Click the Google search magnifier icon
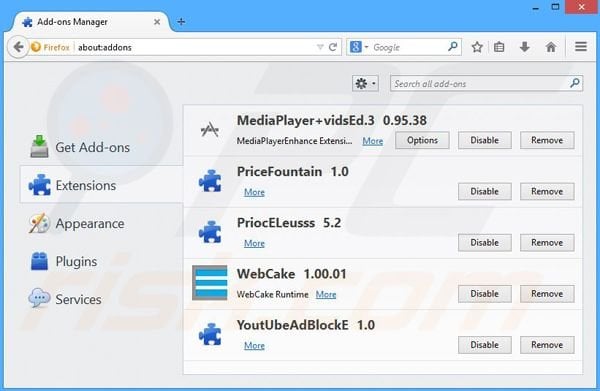 coord(453,47)
